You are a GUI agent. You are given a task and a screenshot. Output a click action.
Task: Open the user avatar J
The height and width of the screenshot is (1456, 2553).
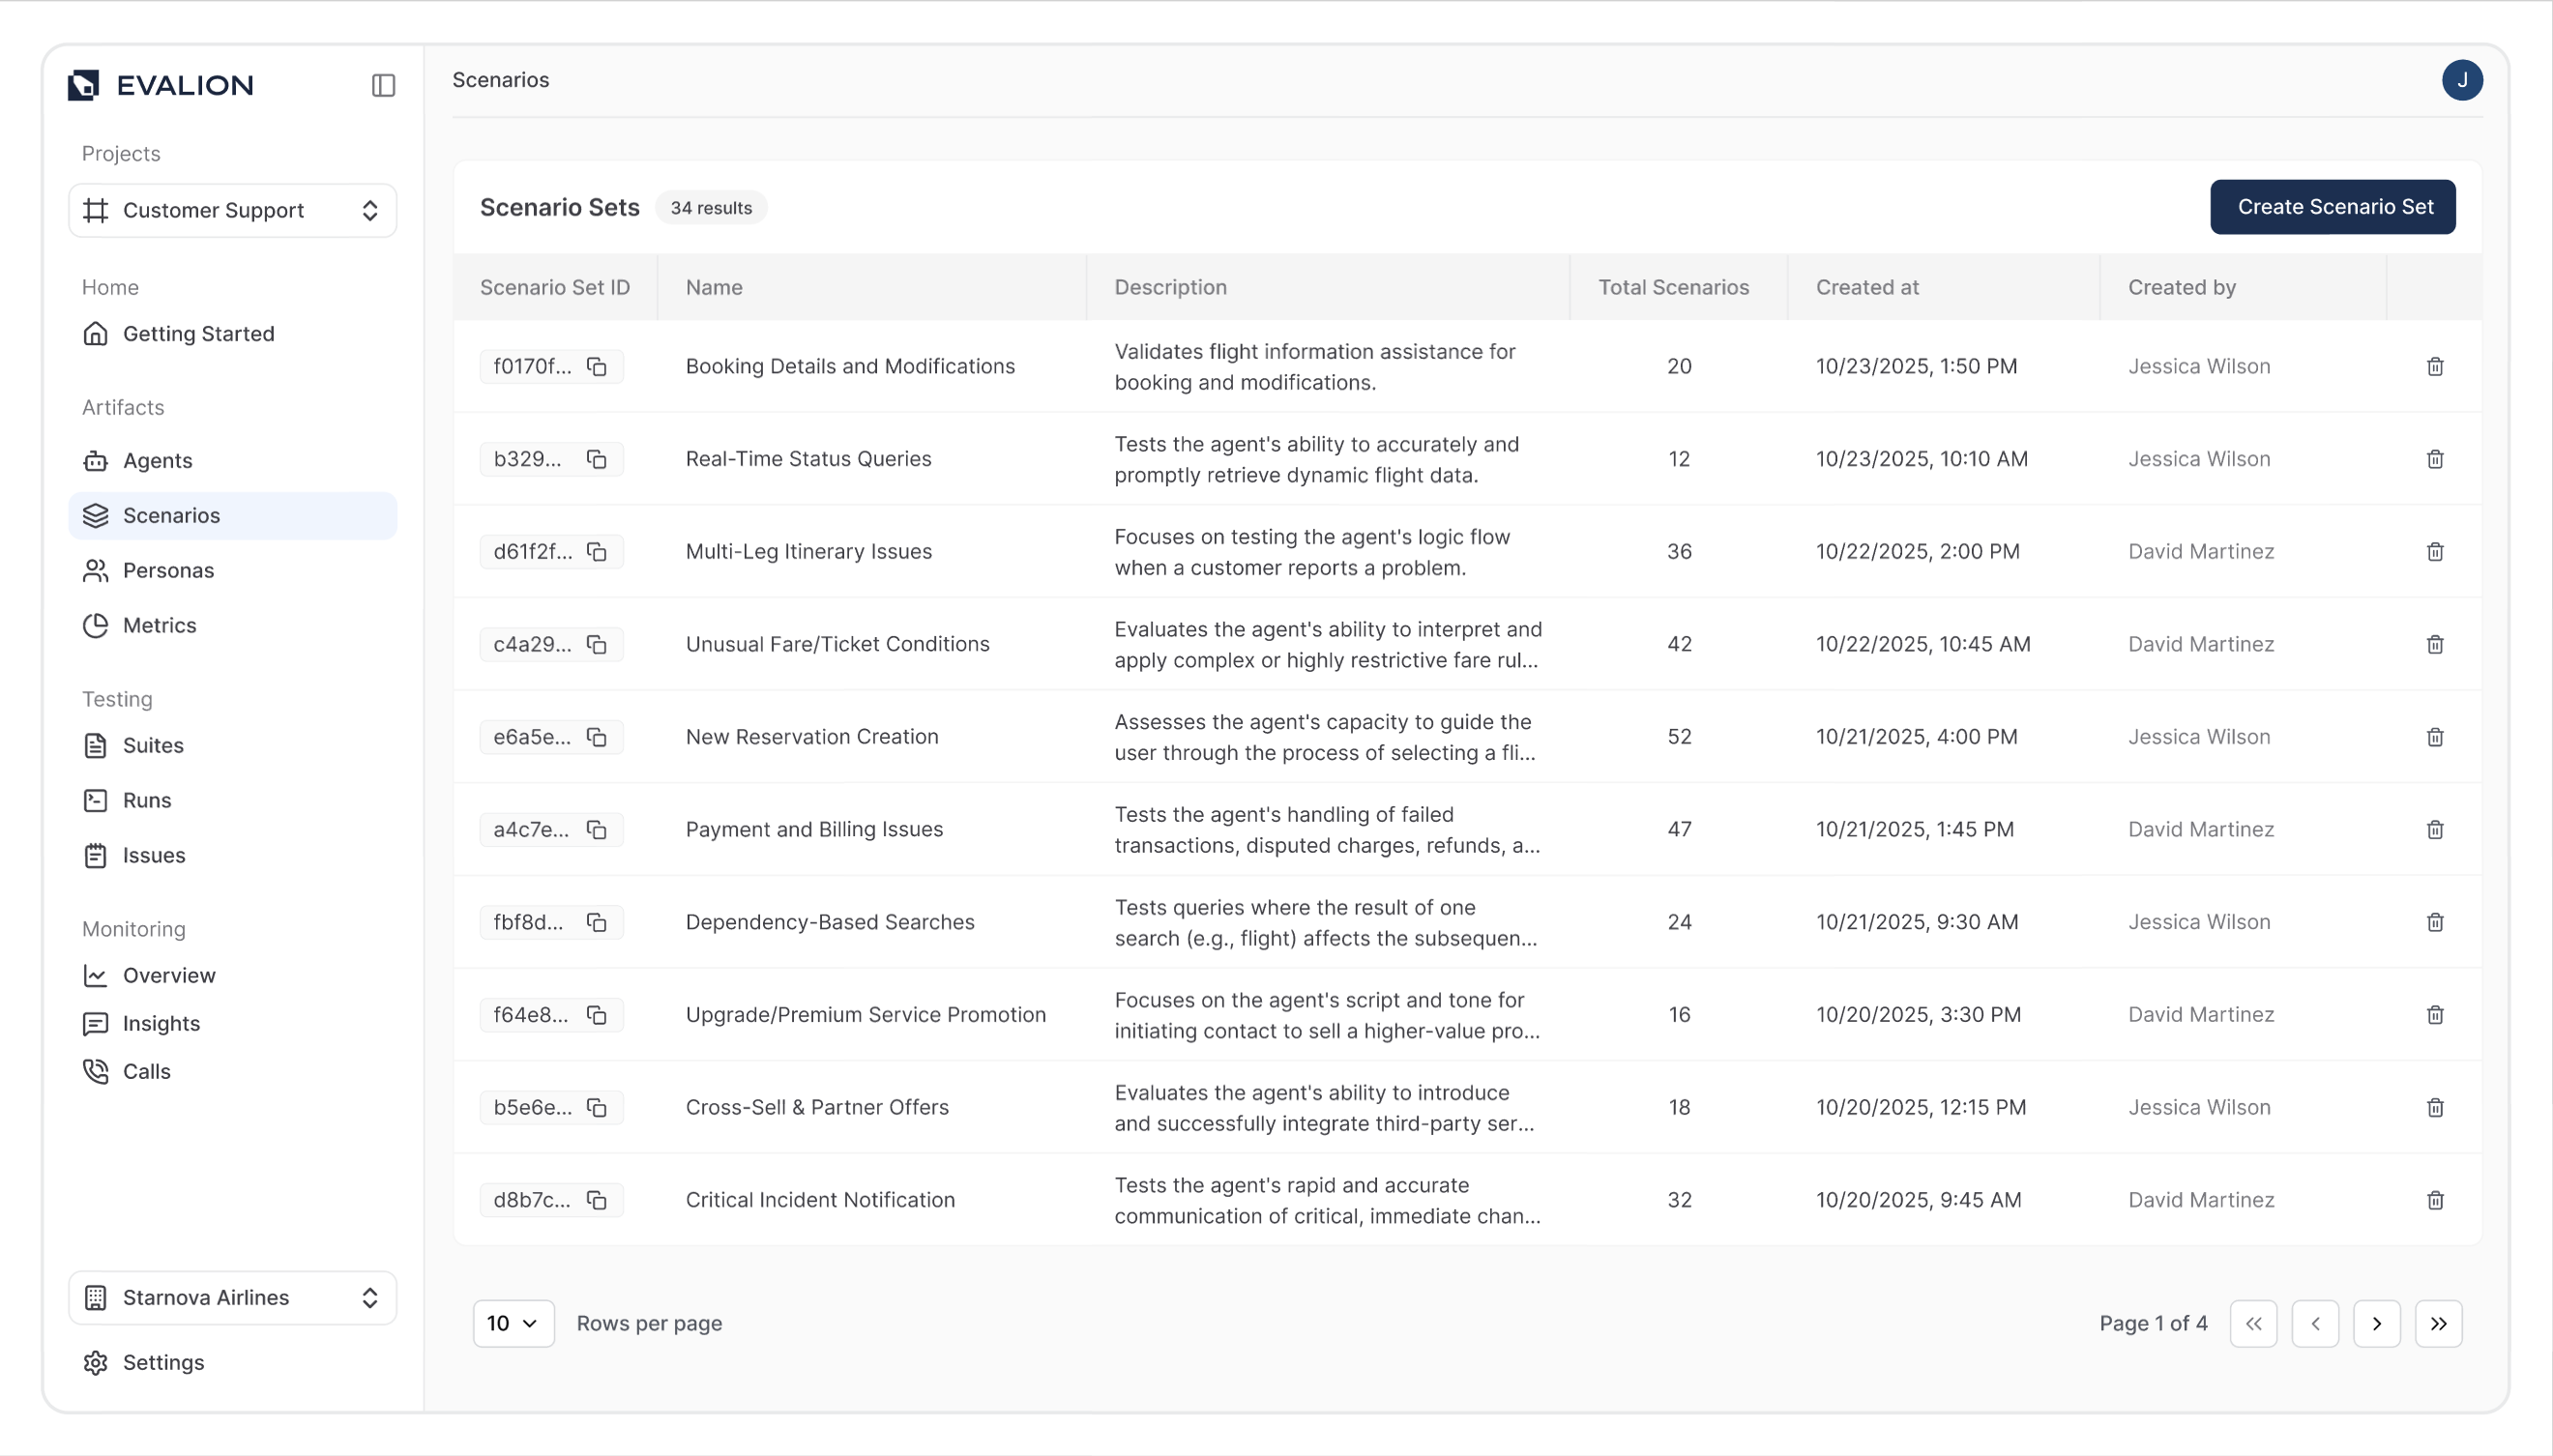(x=2461, y=81)
